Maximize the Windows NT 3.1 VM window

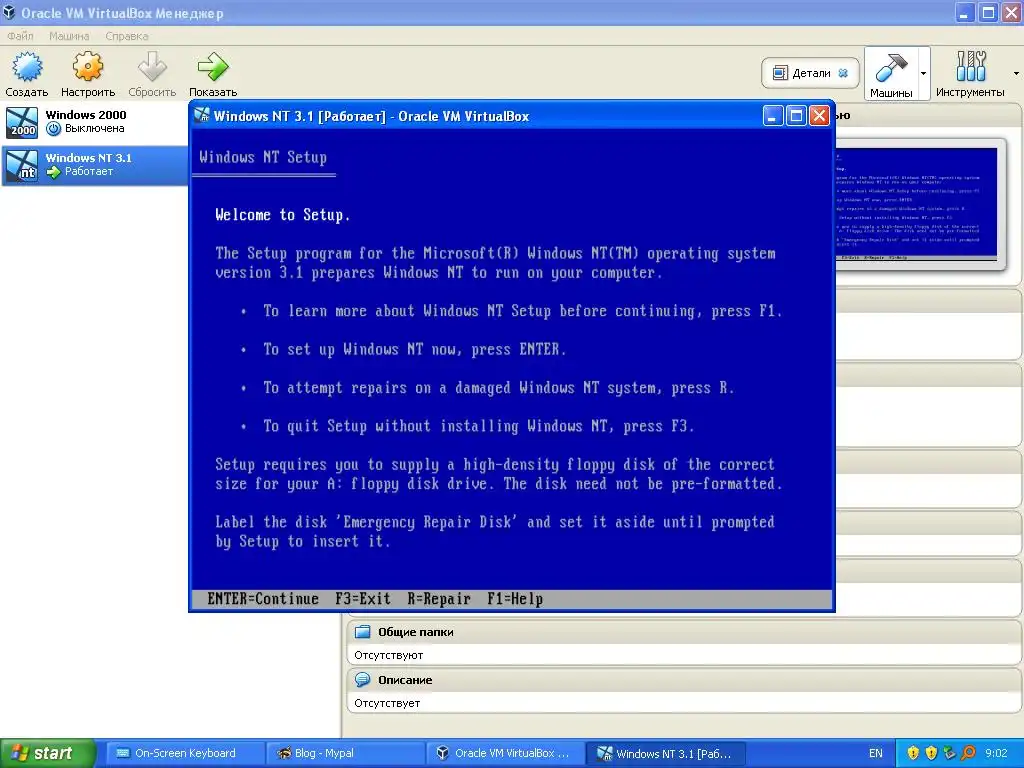pos(796,116)
